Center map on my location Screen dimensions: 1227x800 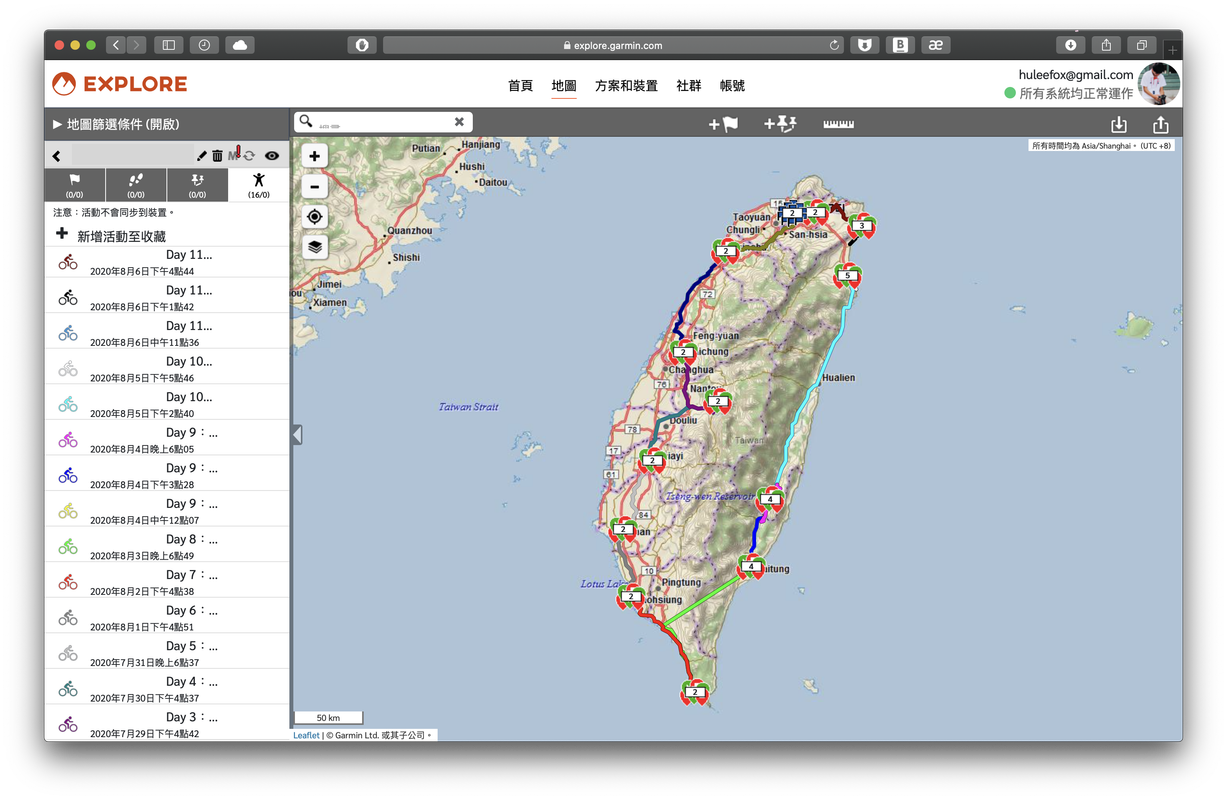tap(315, 217)
